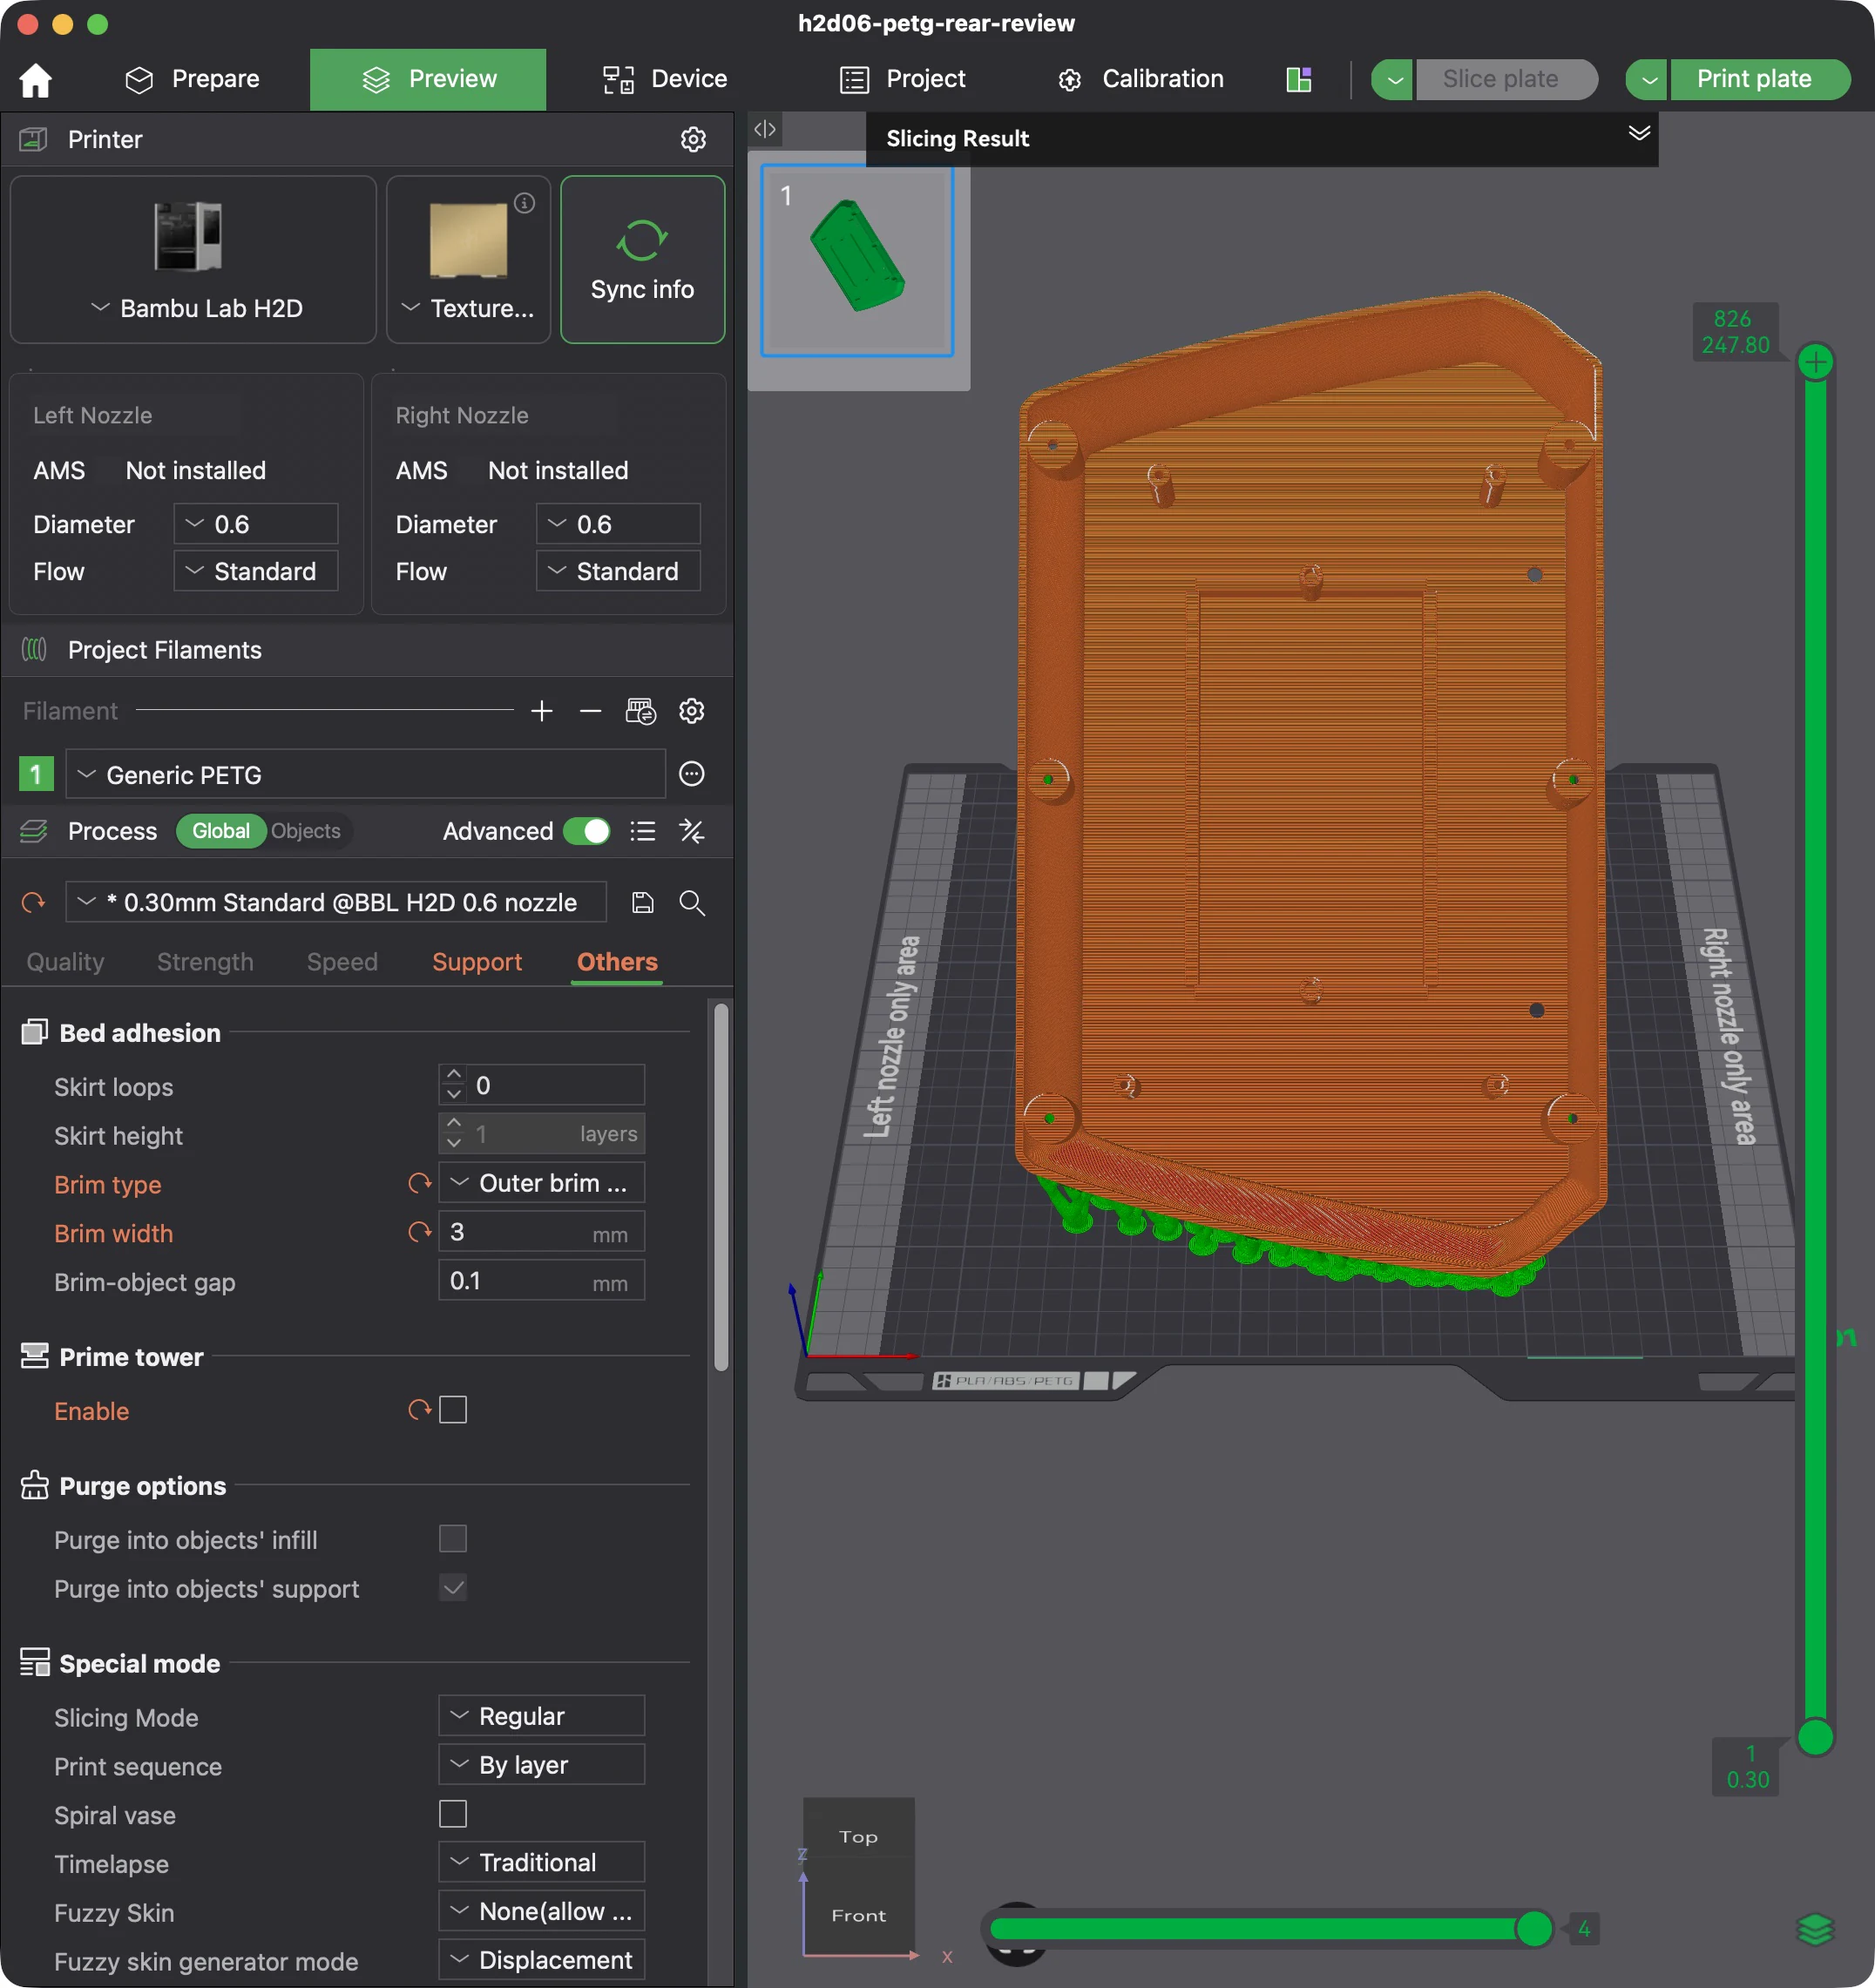Switch to the Device tab

665,79
